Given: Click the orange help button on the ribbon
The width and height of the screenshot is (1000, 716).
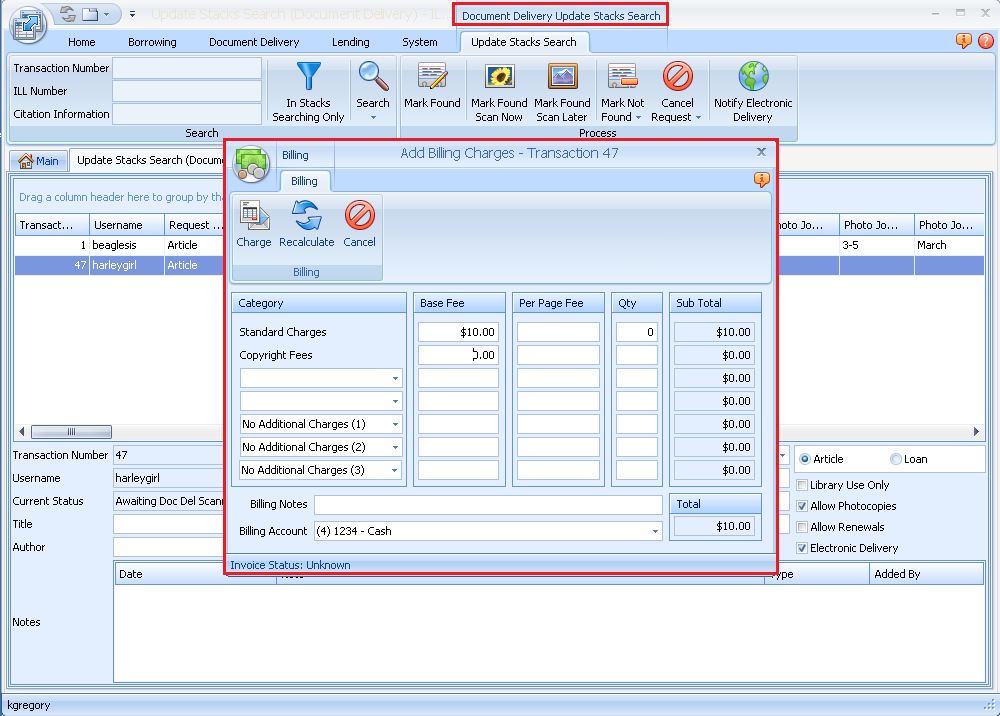Looking at the screenshot, I should click(963, 41).
